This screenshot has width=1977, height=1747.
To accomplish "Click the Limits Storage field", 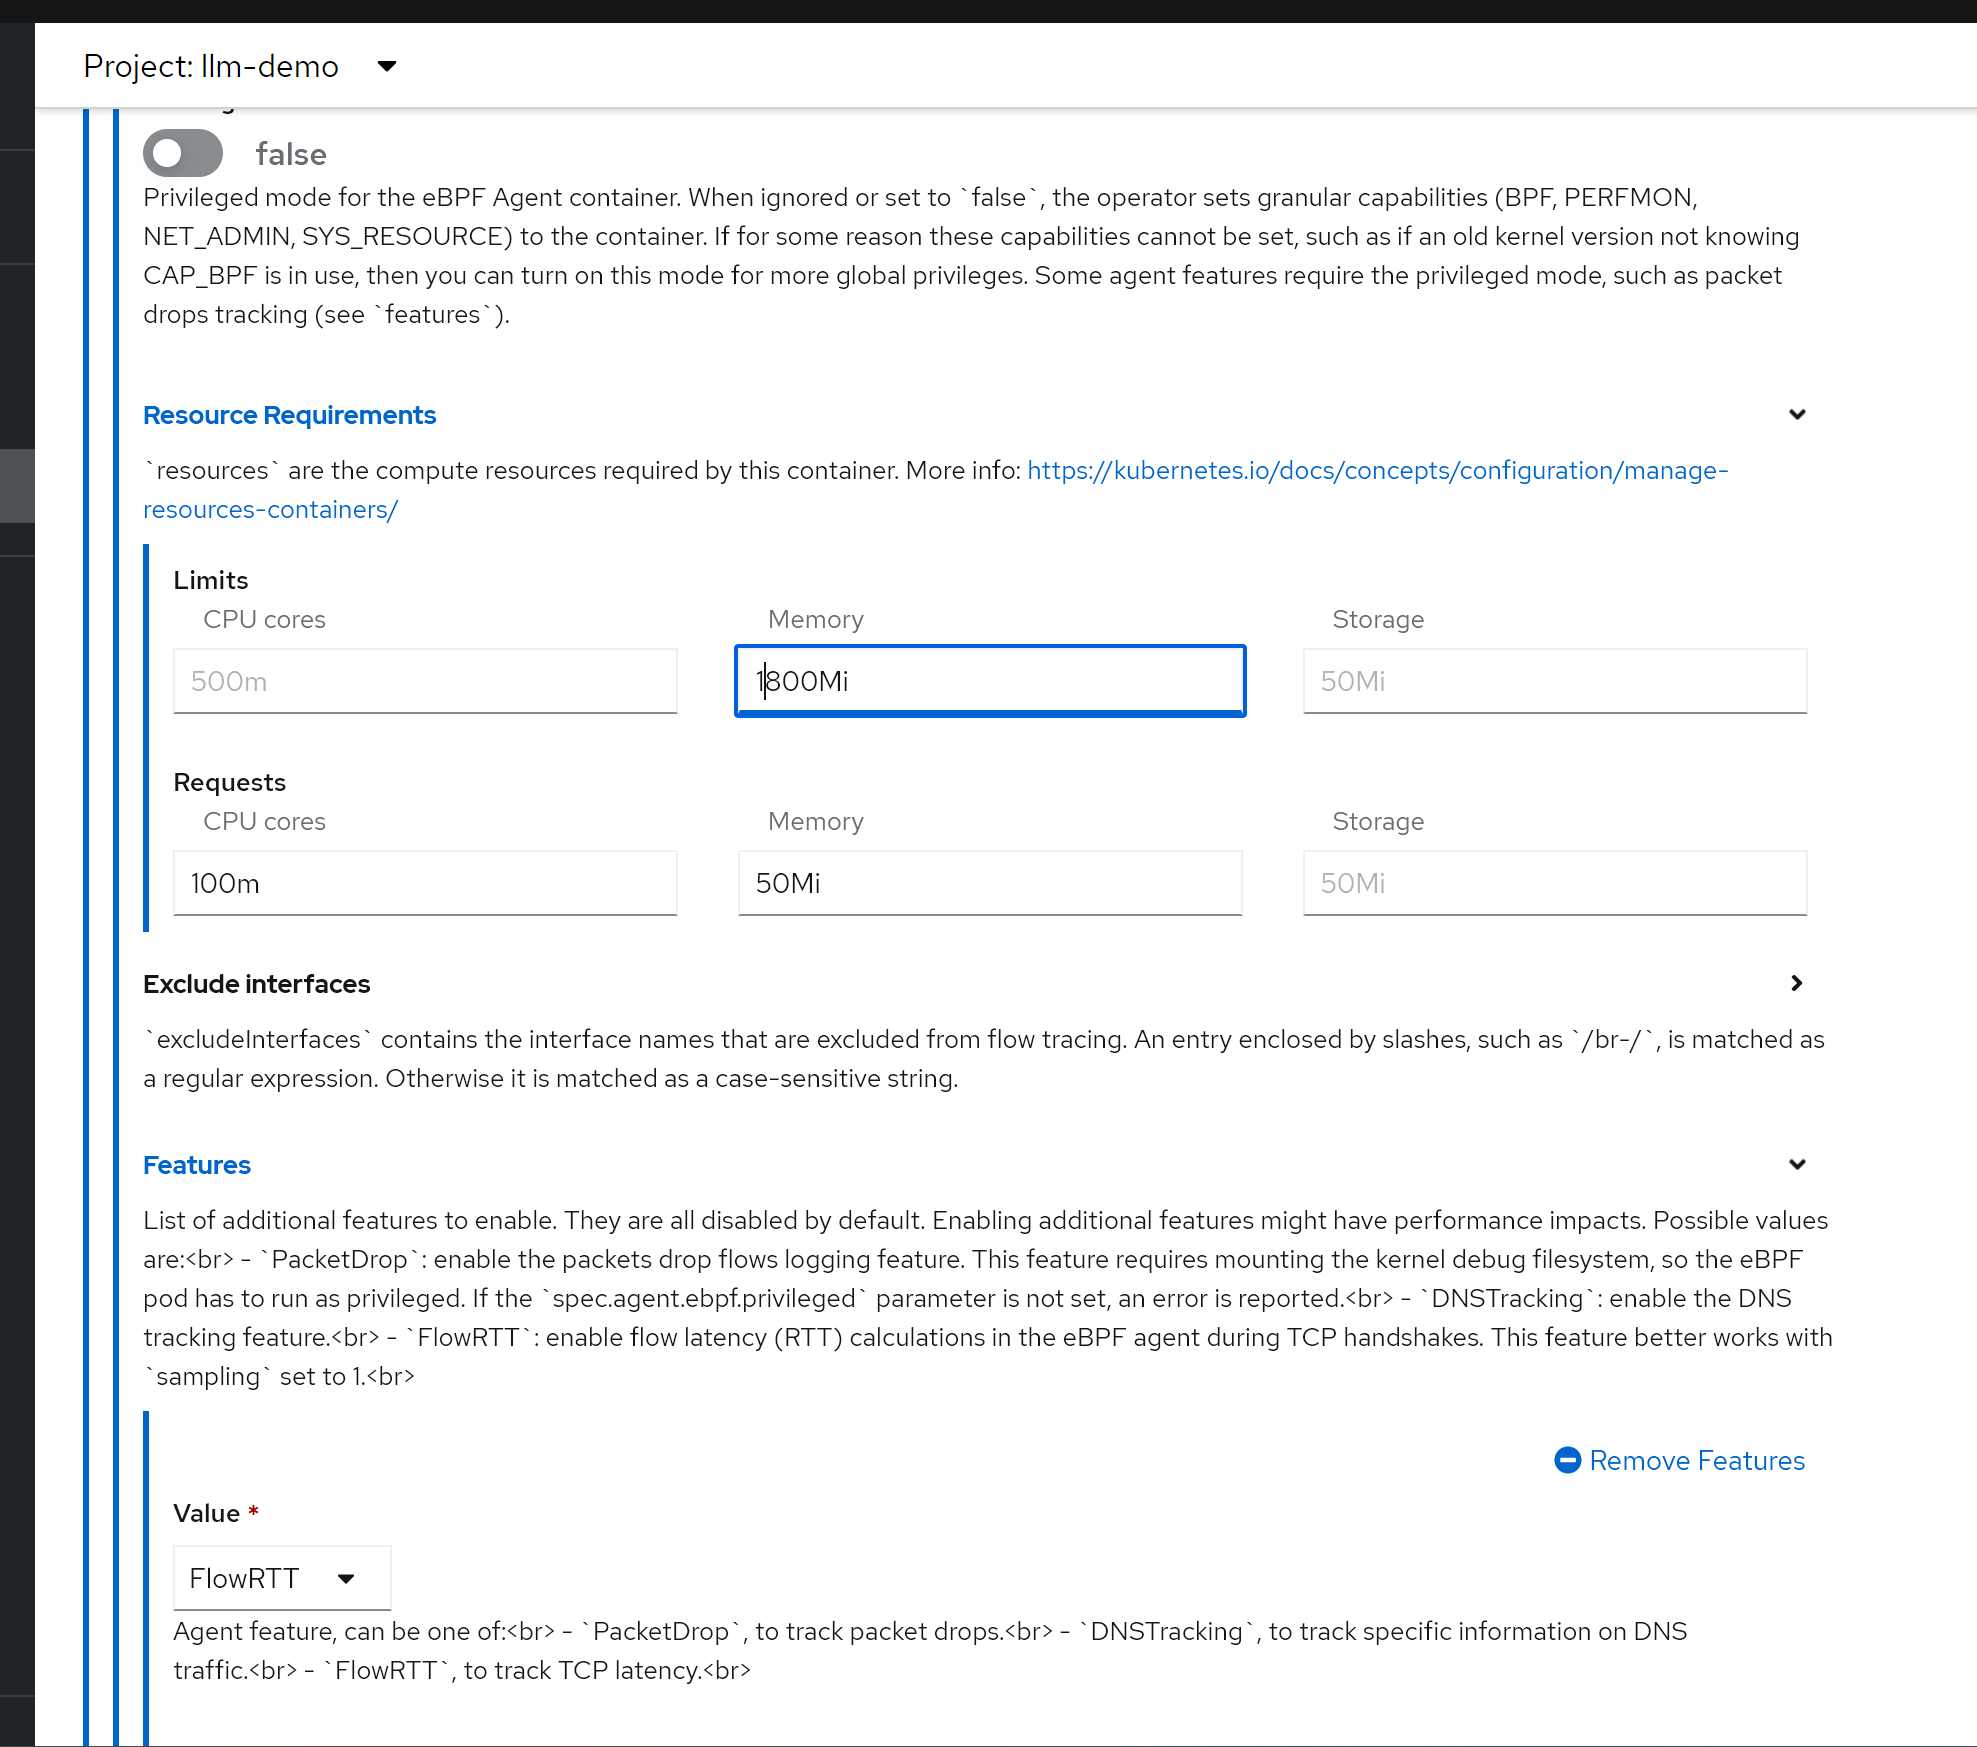I will (x=1554, y=681).
